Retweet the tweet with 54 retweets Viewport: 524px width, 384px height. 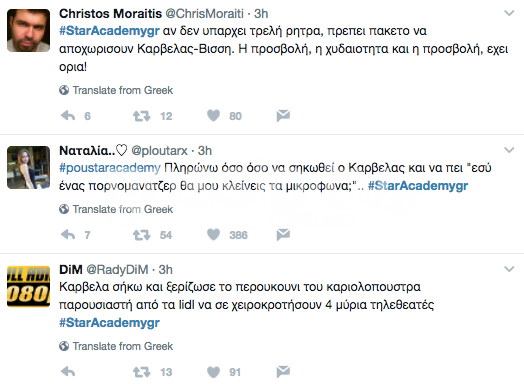click(141, 235)
